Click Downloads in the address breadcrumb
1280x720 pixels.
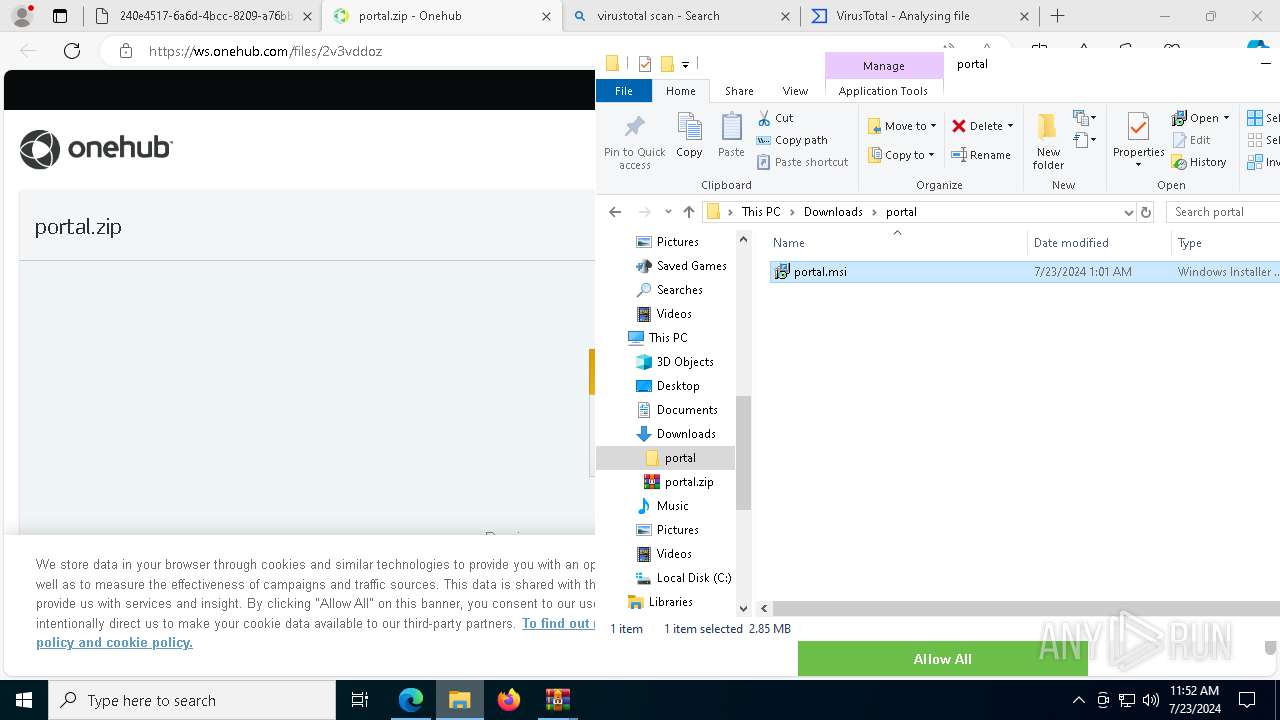[x=833, y=212]
